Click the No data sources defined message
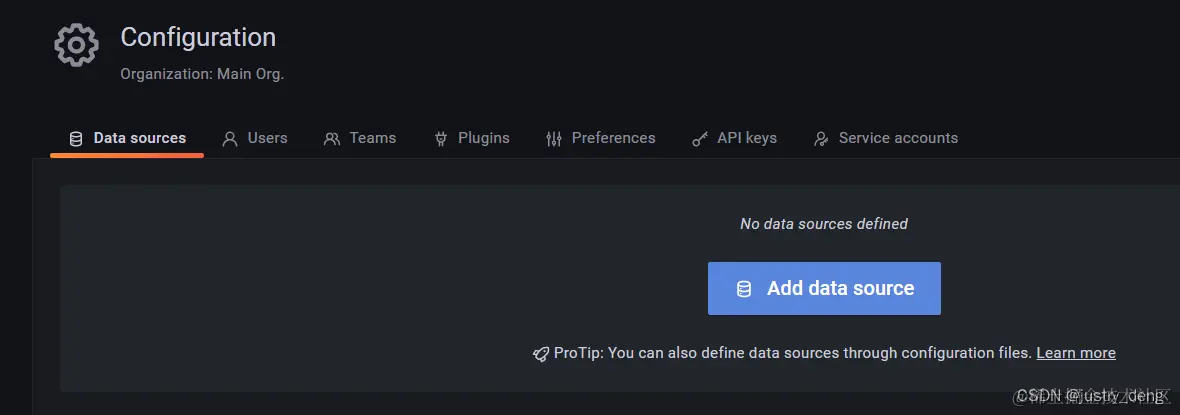The image size is (1180, 415). click(x=823, y=224)
